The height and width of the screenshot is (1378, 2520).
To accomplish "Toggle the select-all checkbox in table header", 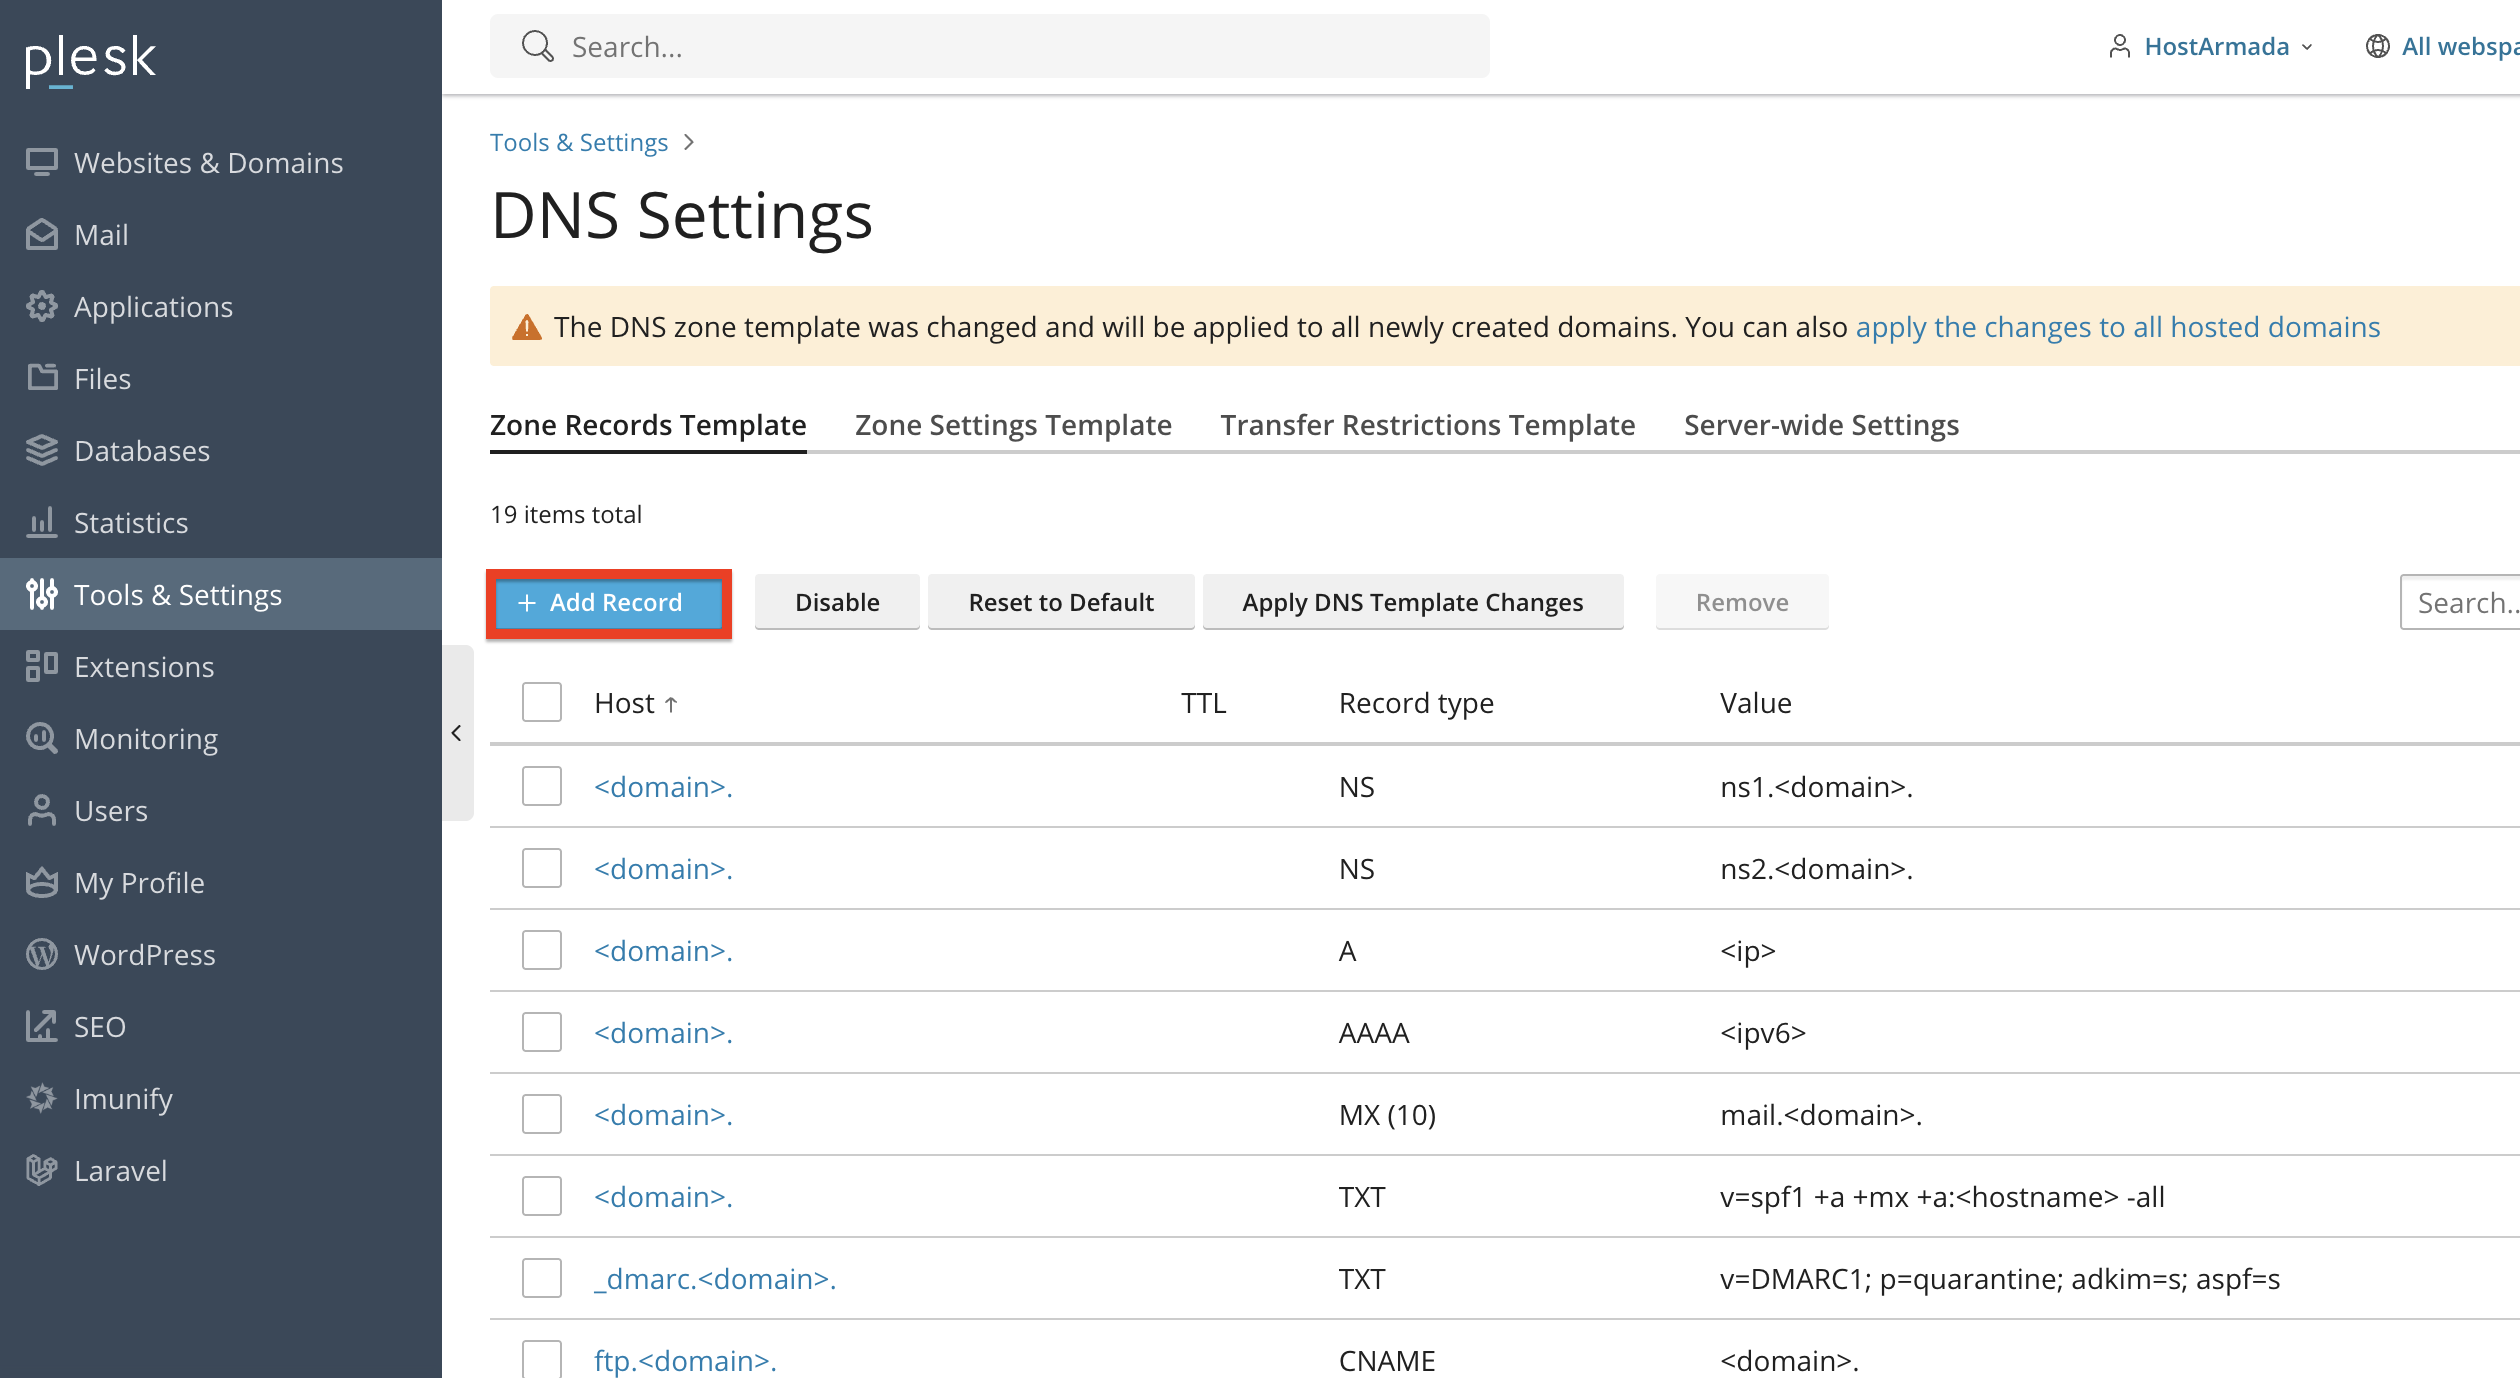I will pyautogui.click(x=541, y=702).
